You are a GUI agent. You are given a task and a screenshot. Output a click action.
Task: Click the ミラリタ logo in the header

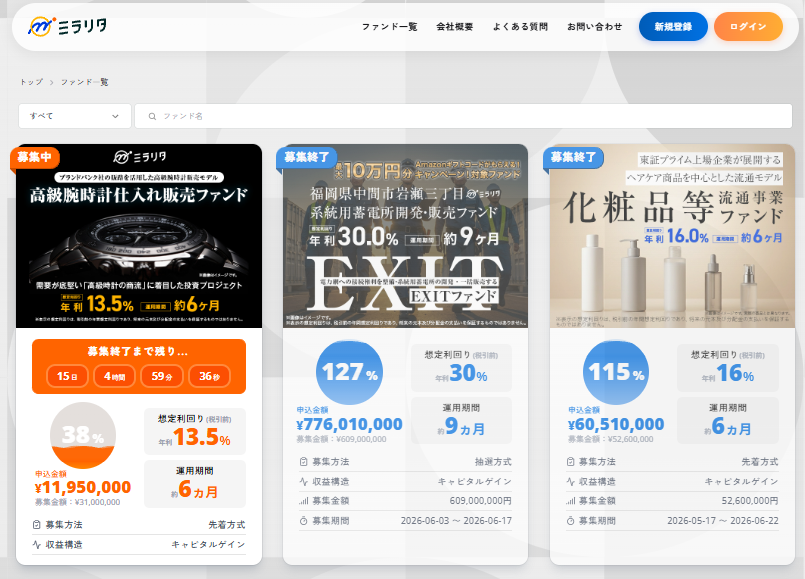67,26
